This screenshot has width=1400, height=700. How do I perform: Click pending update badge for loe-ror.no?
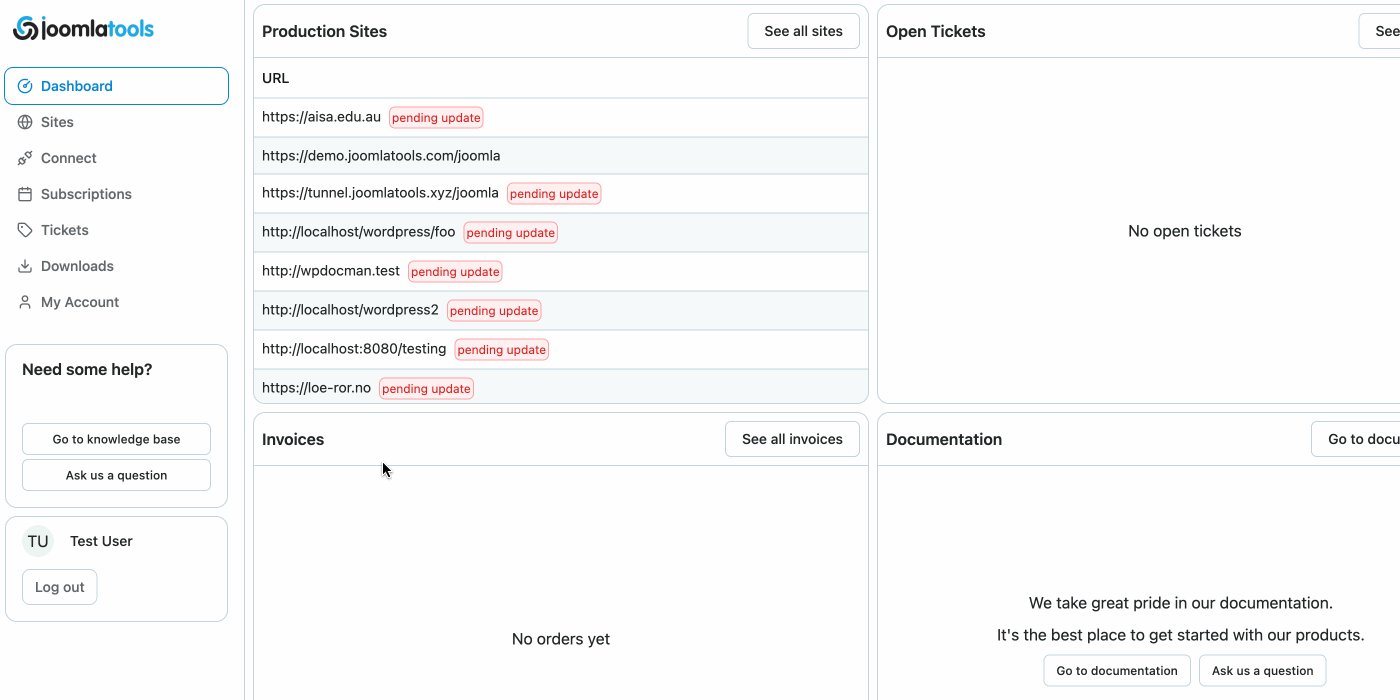426,389
